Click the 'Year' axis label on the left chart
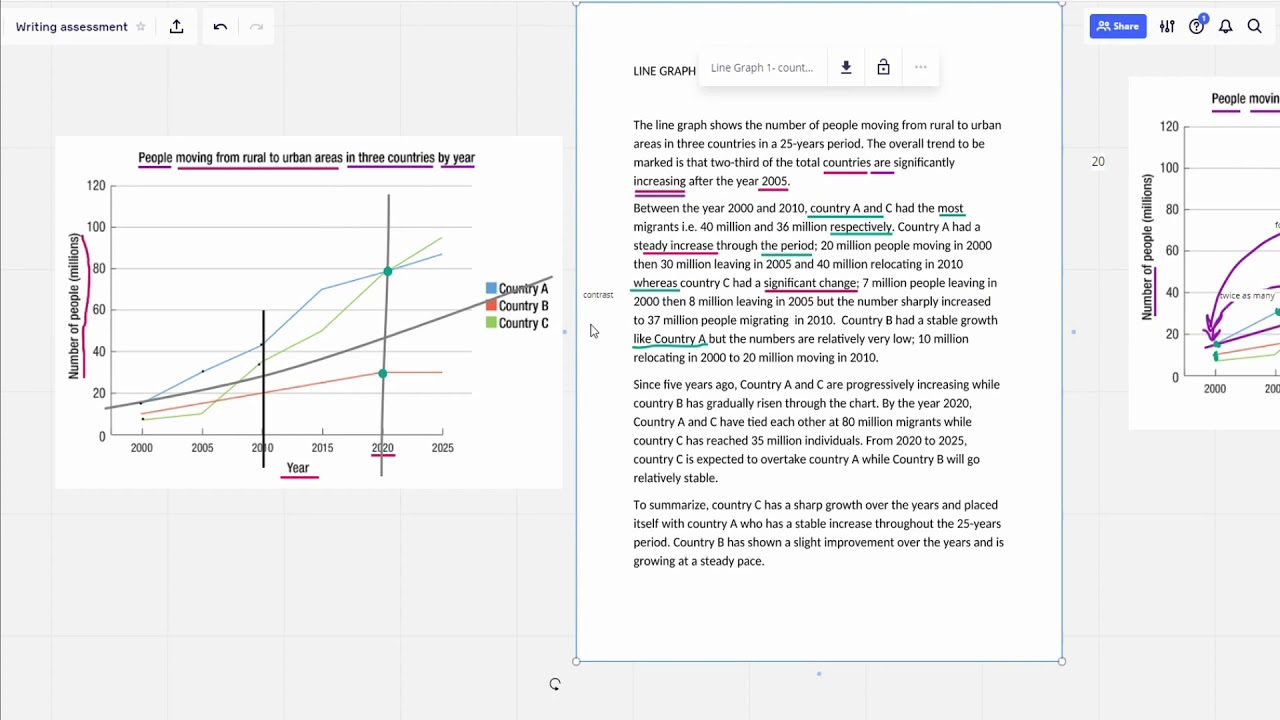Viewport: 1280px width, 720px height. (x=298, y=468)
